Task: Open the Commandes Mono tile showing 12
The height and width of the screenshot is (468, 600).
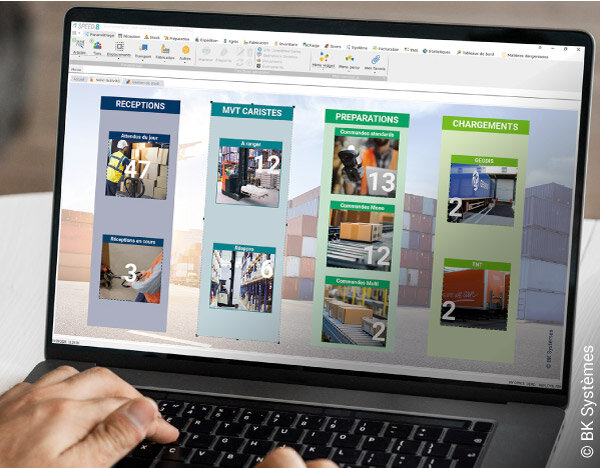Action: click(x=360, y=236)
